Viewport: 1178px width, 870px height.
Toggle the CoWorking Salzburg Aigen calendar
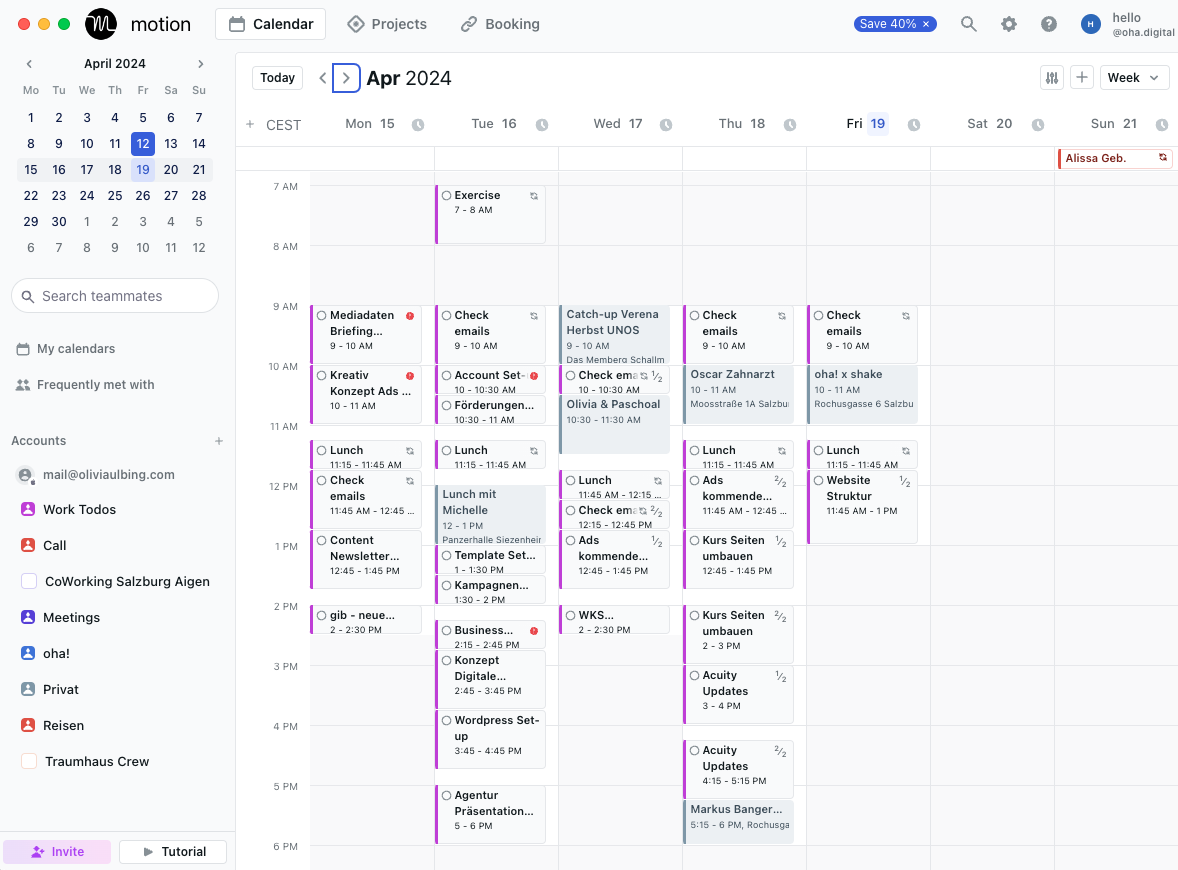[28, 581]
